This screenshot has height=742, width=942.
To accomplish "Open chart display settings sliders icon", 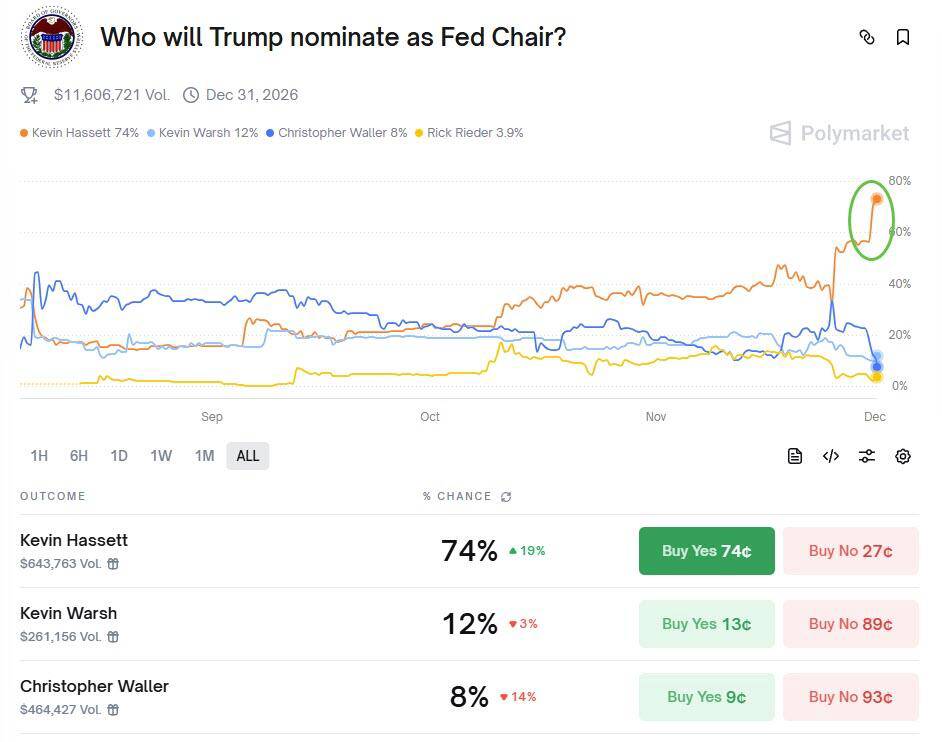I will (866, 455).
